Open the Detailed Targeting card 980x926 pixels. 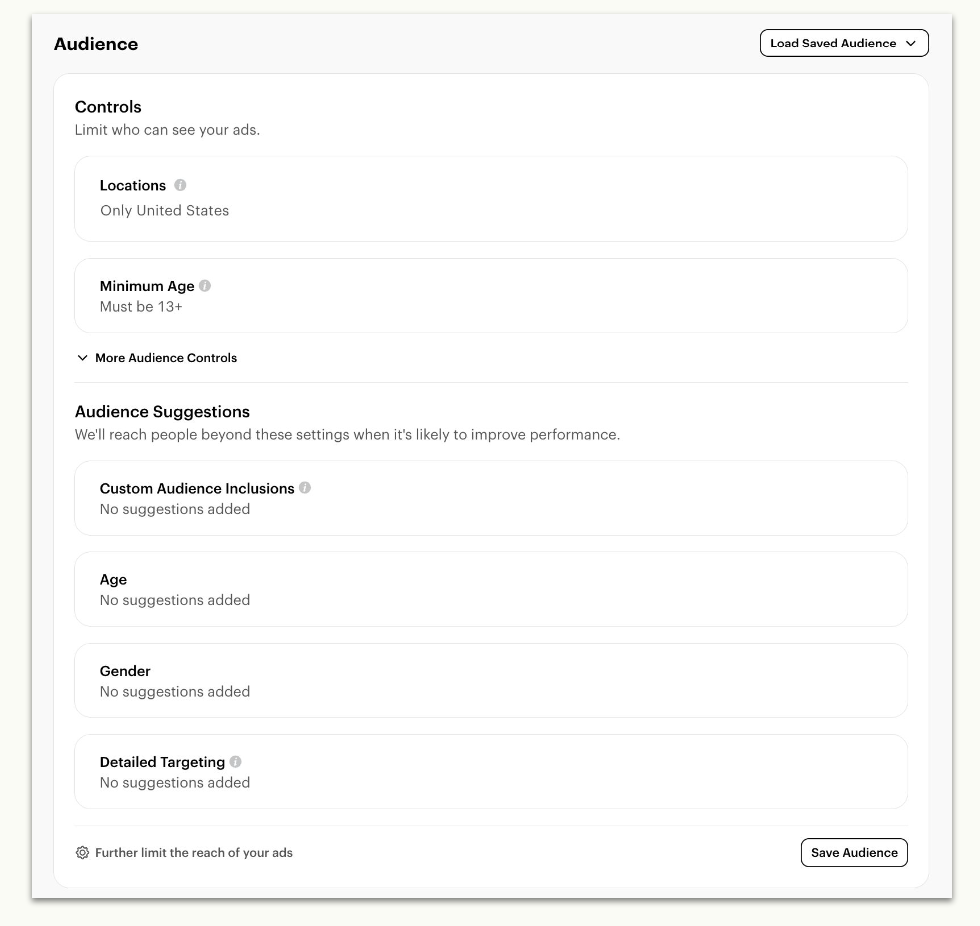pyautogui.click(x=491, y=772)
